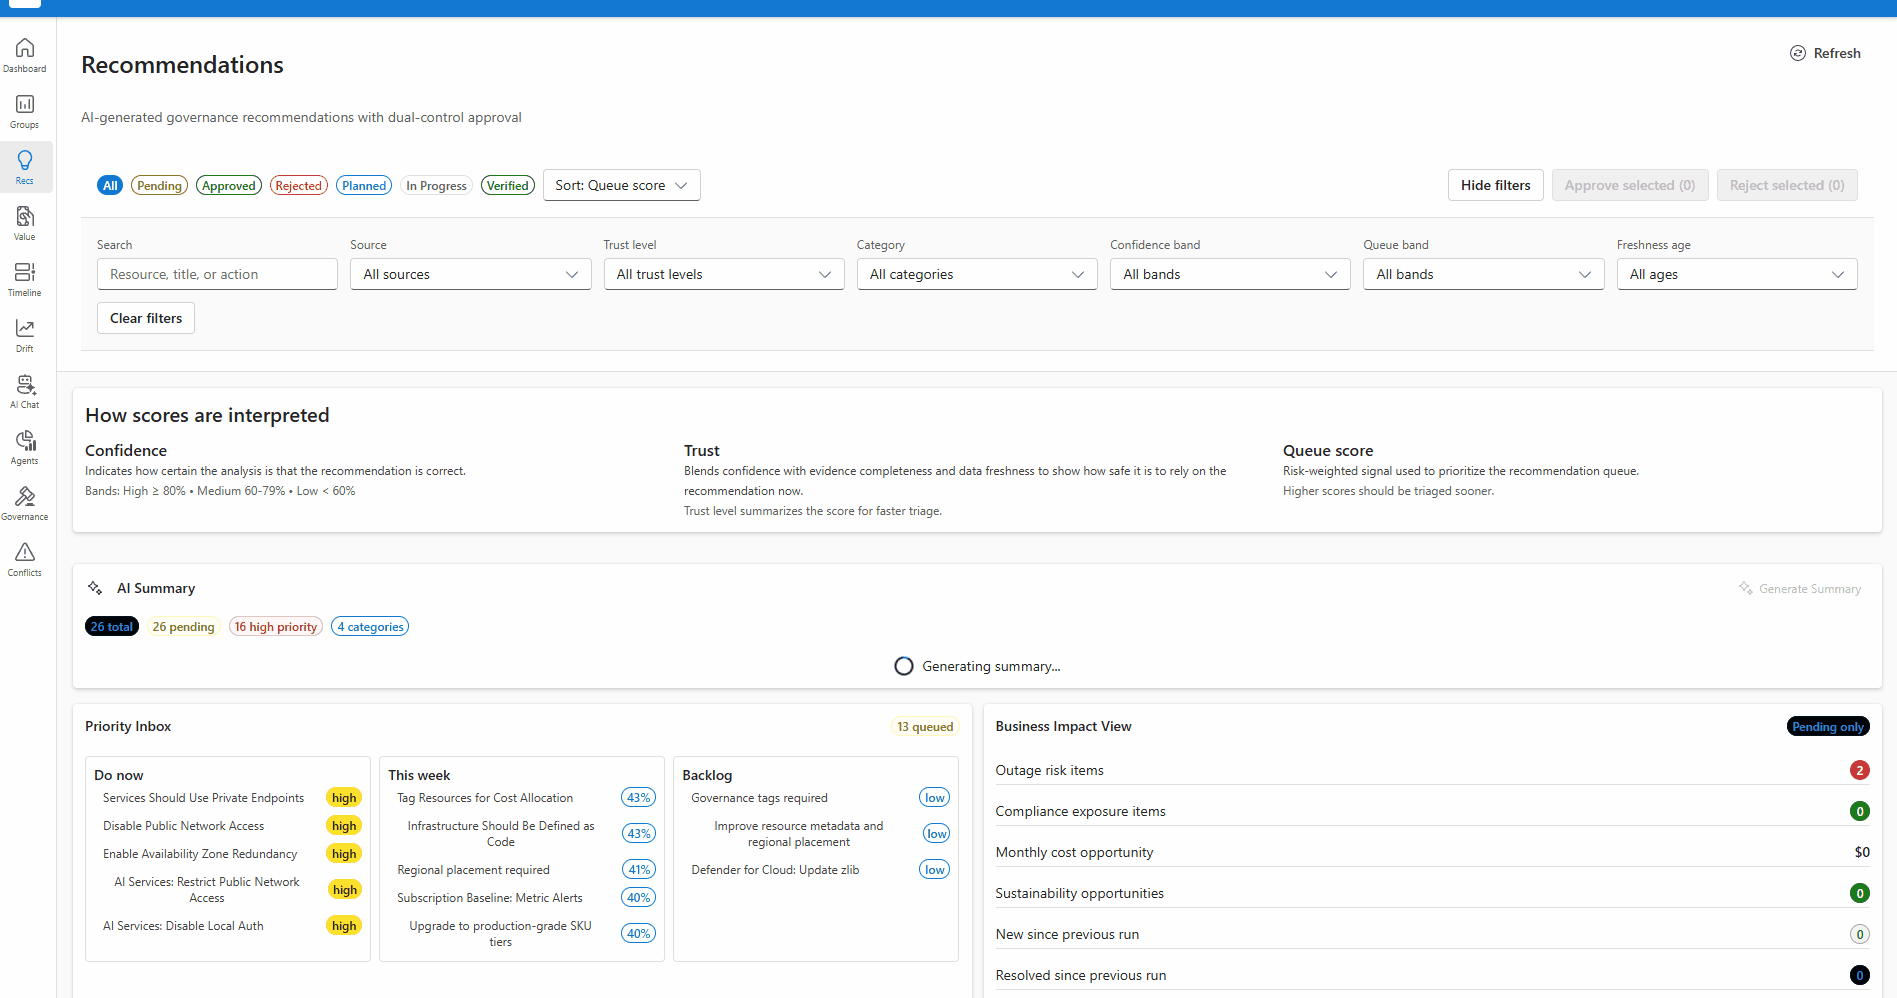Screen dimensions: 1897x998
Task: Open the Dashboard from the sidebar
Action: tap(24, 54)
